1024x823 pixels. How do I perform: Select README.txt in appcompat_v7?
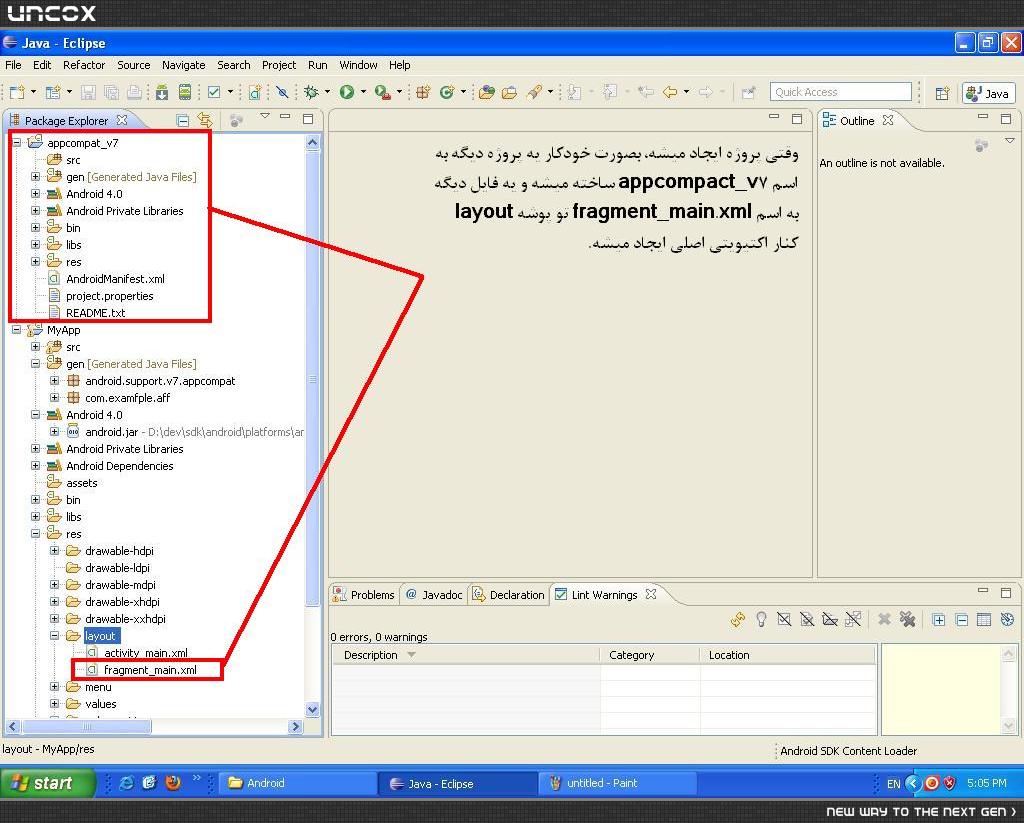95,313
